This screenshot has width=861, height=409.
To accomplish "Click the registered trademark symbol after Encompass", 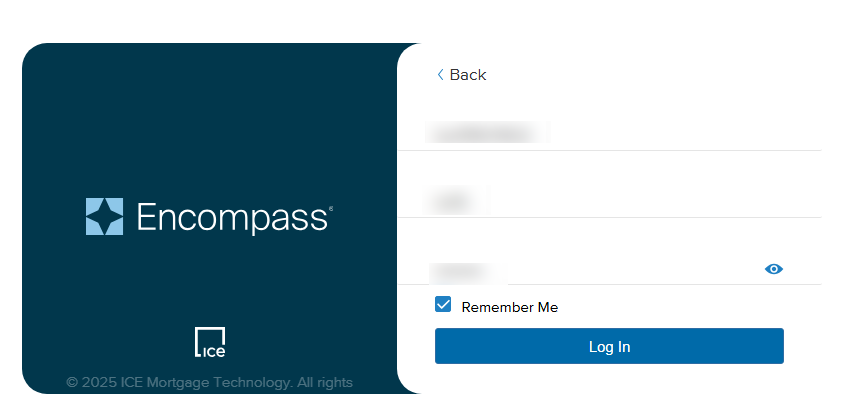I will (x=331, y=209).
